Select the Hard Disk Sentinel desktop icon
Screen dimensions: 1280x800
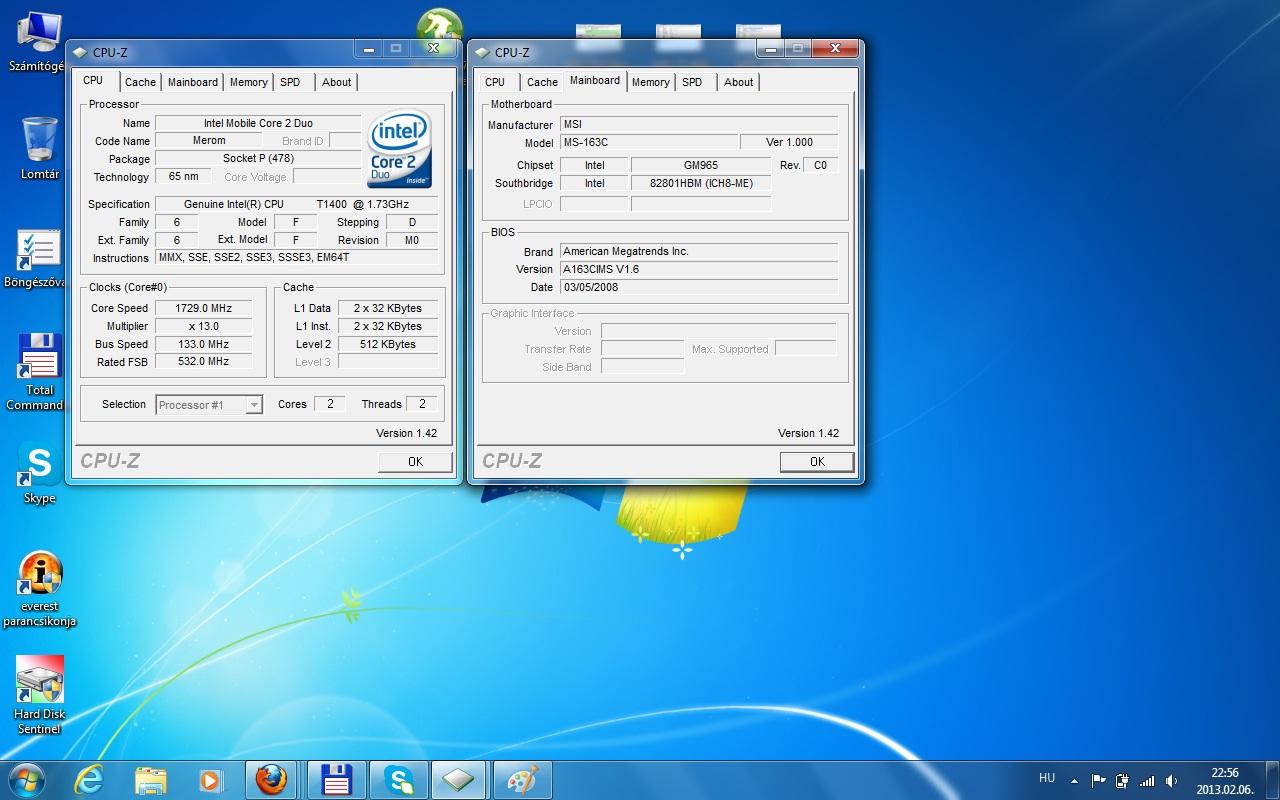pyautogui.click(x=40, y=695)
